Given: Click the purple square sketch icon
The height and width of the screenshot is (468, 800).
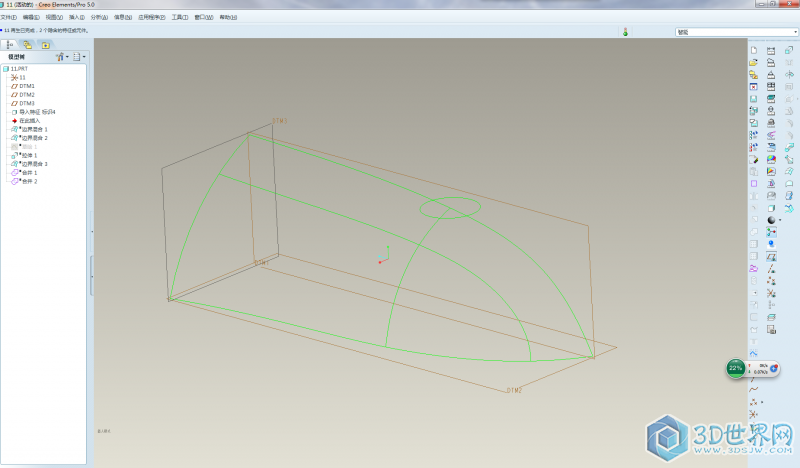Looking at the screenshot, I should tap(754, 184).
